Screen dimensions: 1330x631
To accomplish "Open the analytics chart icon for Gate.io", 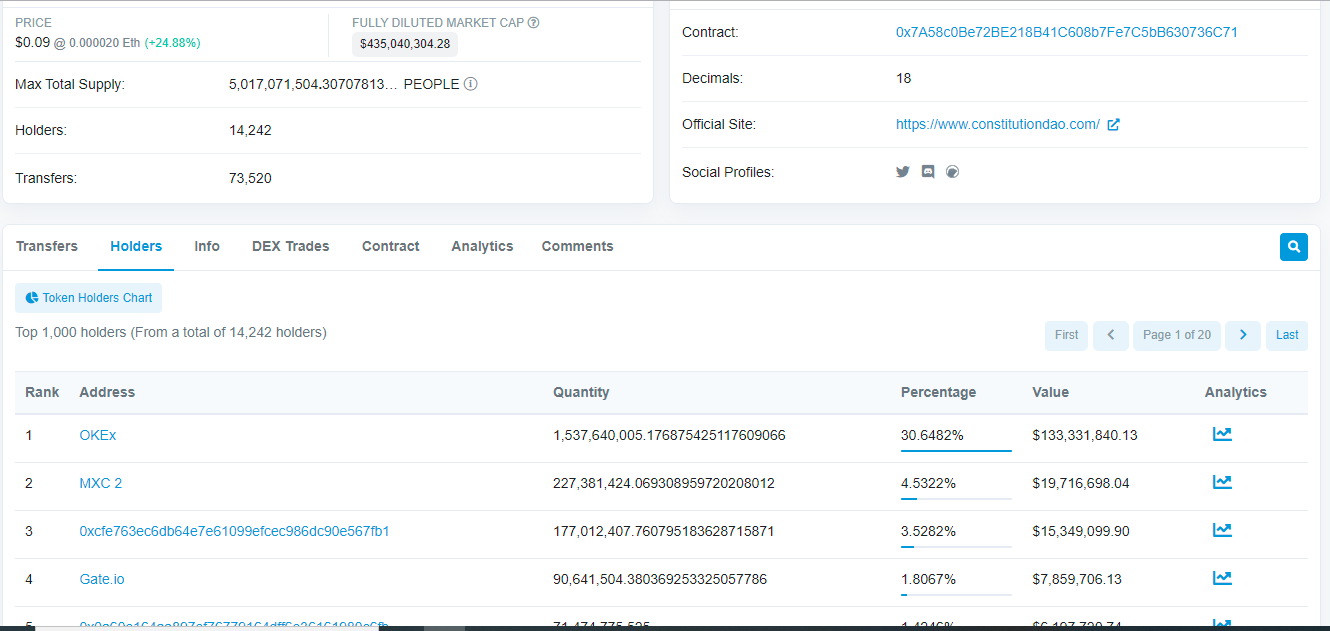I will pos(1221,578).
